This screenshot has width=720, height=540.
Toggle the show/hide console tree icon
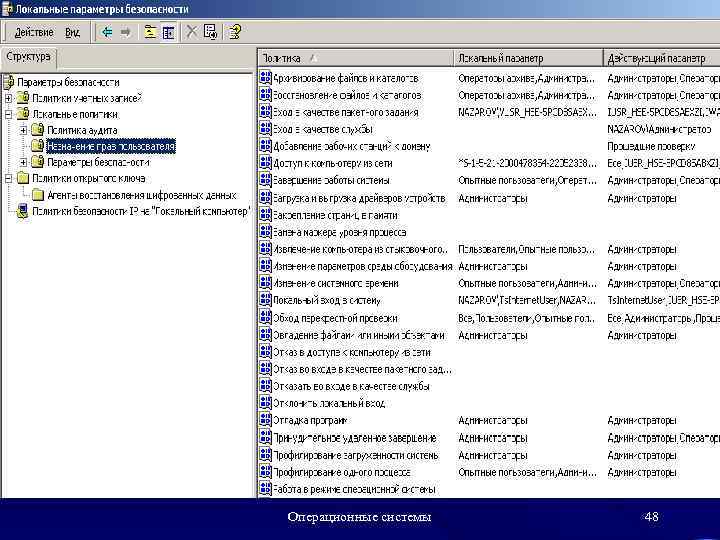[169, 32]
